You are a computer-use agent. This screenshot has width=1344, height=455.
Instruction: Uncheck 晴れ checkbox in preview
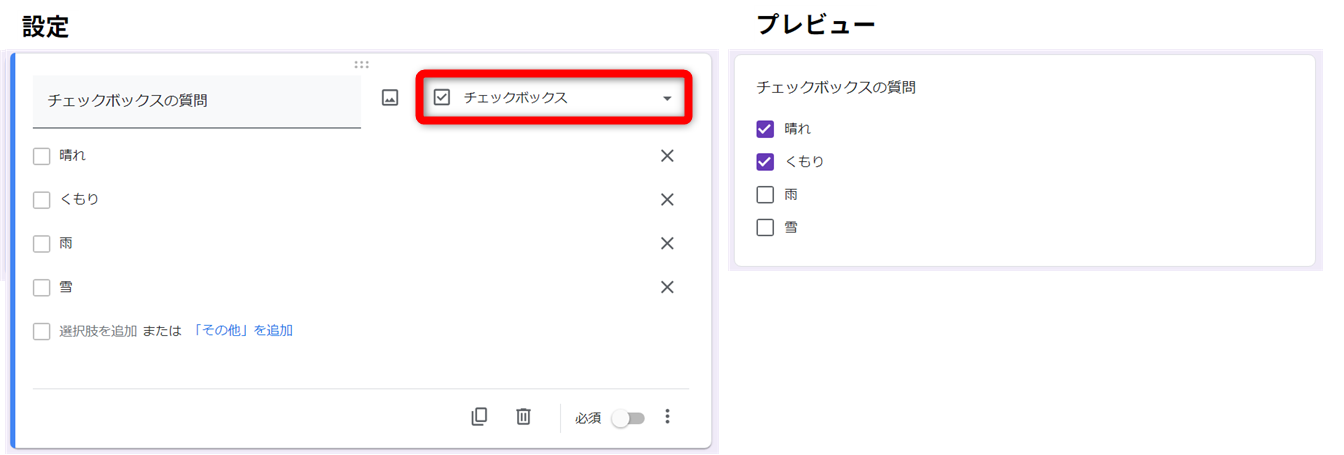coord(765,129)
